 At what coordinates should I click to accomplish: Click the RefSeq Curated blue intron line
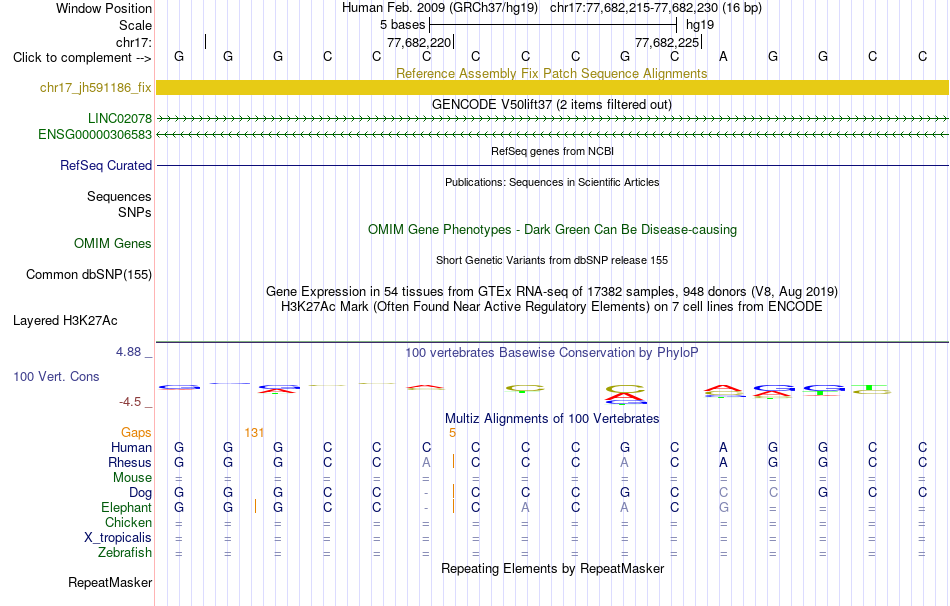[x=552, y=165]
